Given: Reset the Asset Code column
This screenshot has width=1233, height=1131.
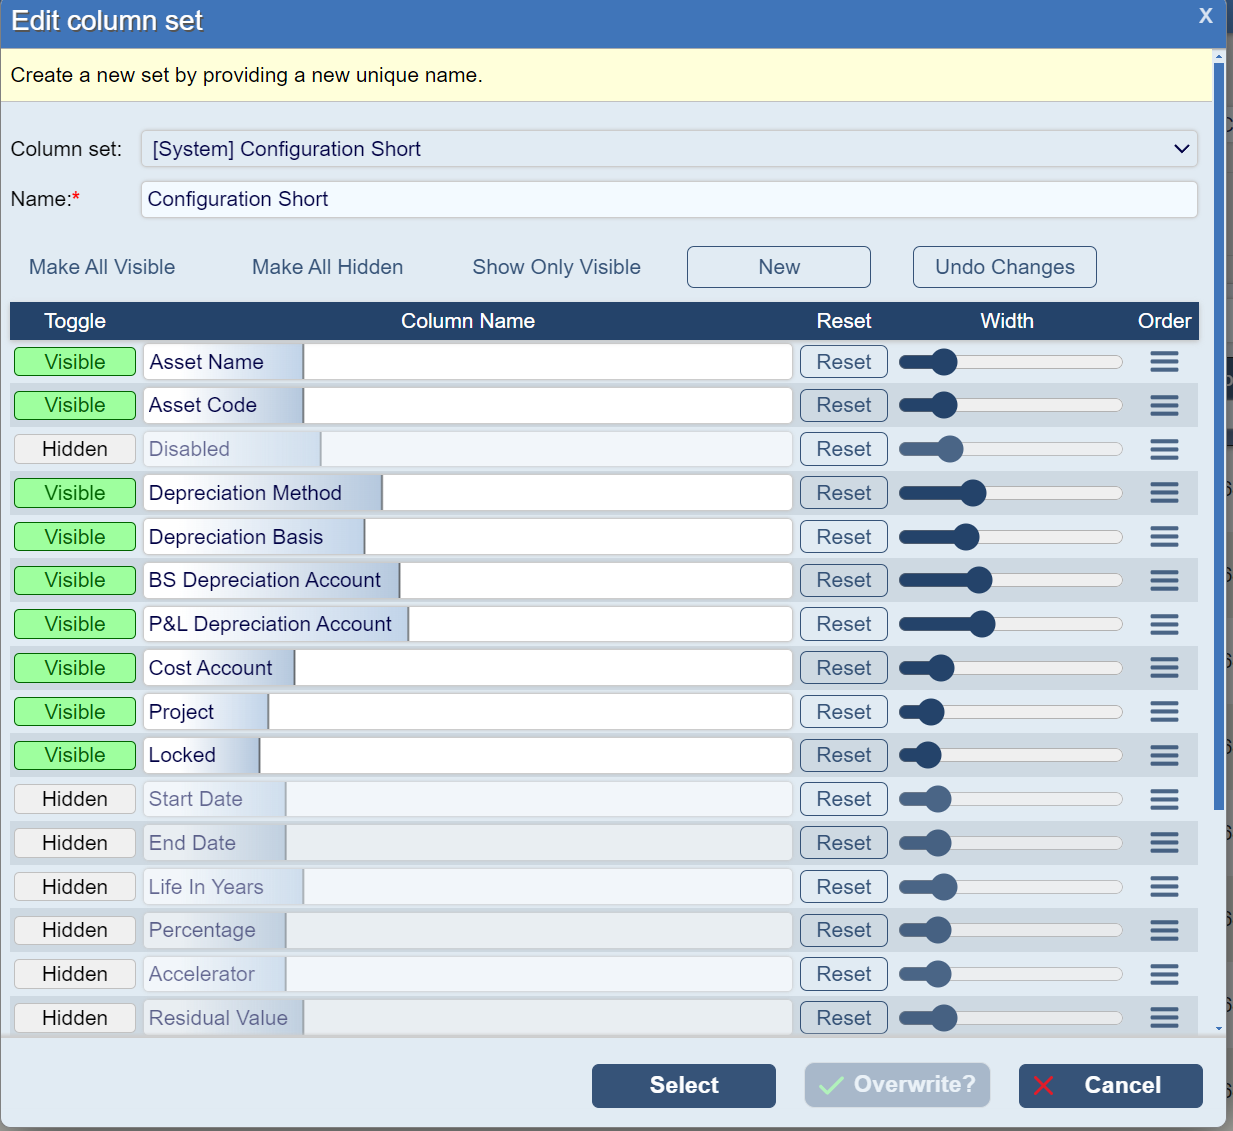Looking at the screenshot, I should tap(843, 405).
